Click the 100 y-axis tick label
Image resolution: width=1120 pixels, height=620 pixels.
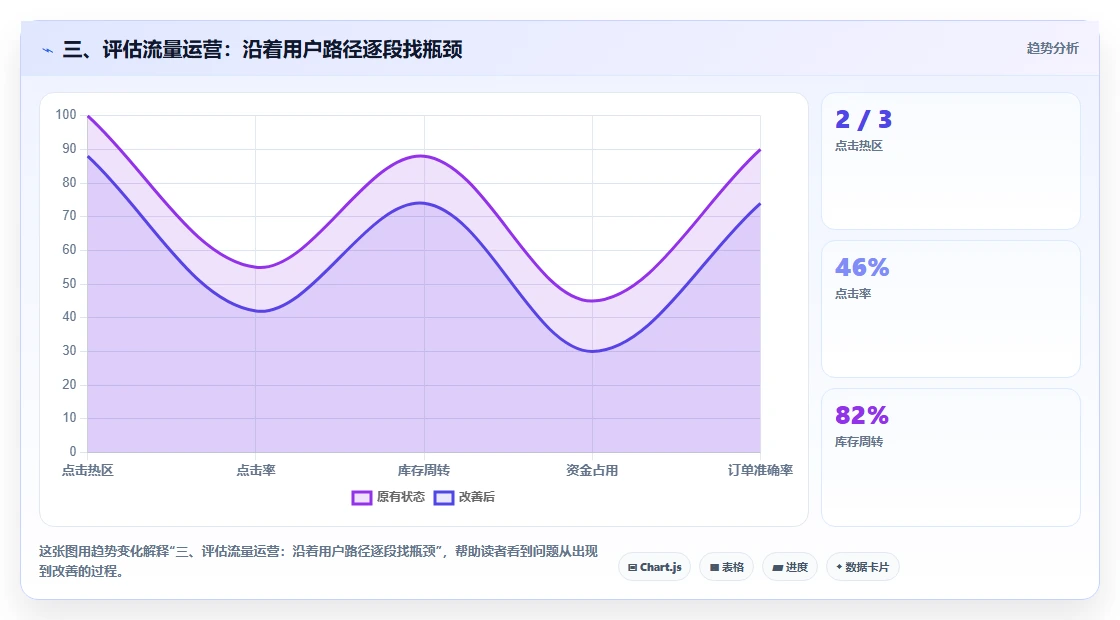[66, 114]
